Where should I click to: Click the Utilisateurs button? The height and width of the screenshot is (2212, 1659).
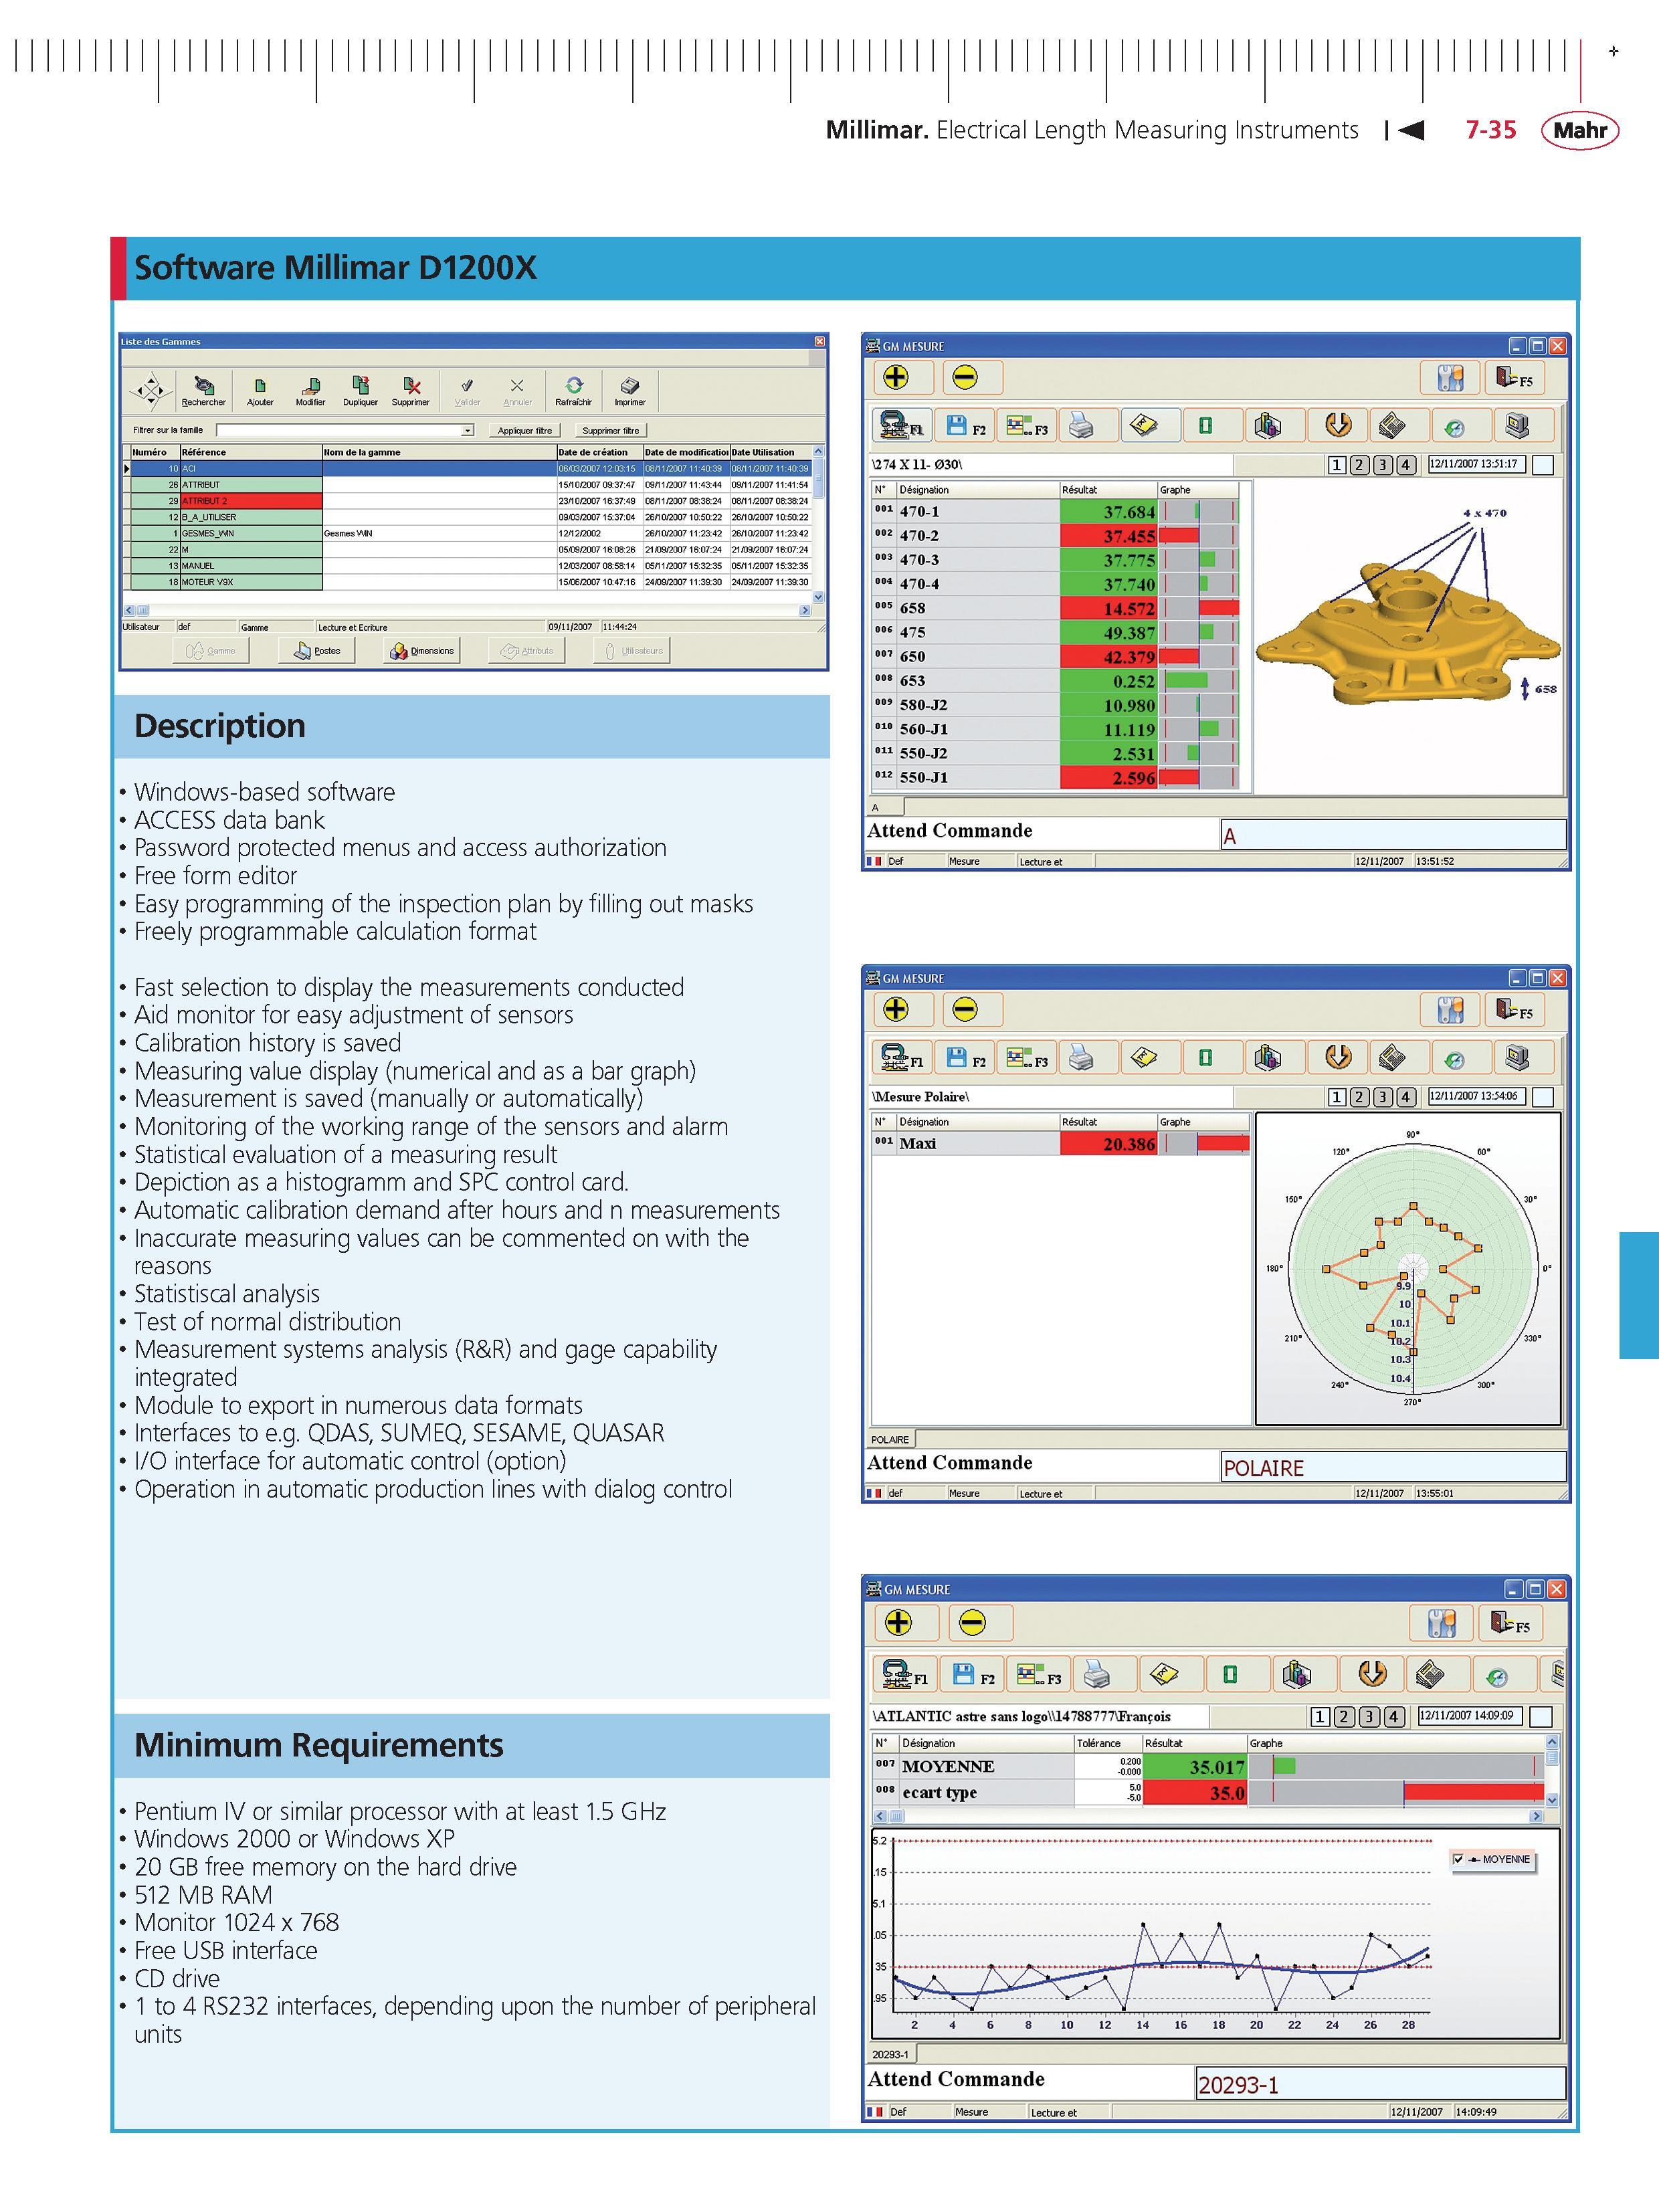633,651
